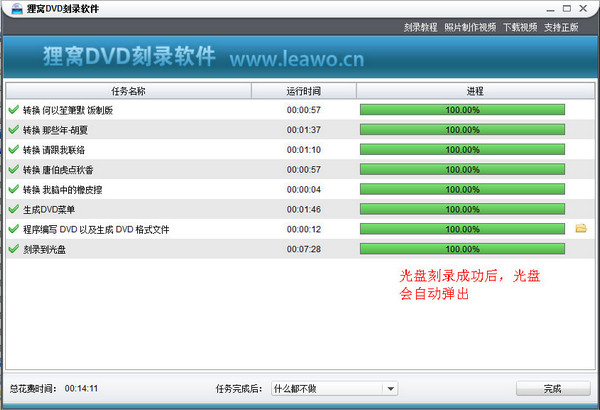600x410 pixels.
Task: Open 照片制作视频 menu link
Action: pyautogui.click(x=470, y=28)
